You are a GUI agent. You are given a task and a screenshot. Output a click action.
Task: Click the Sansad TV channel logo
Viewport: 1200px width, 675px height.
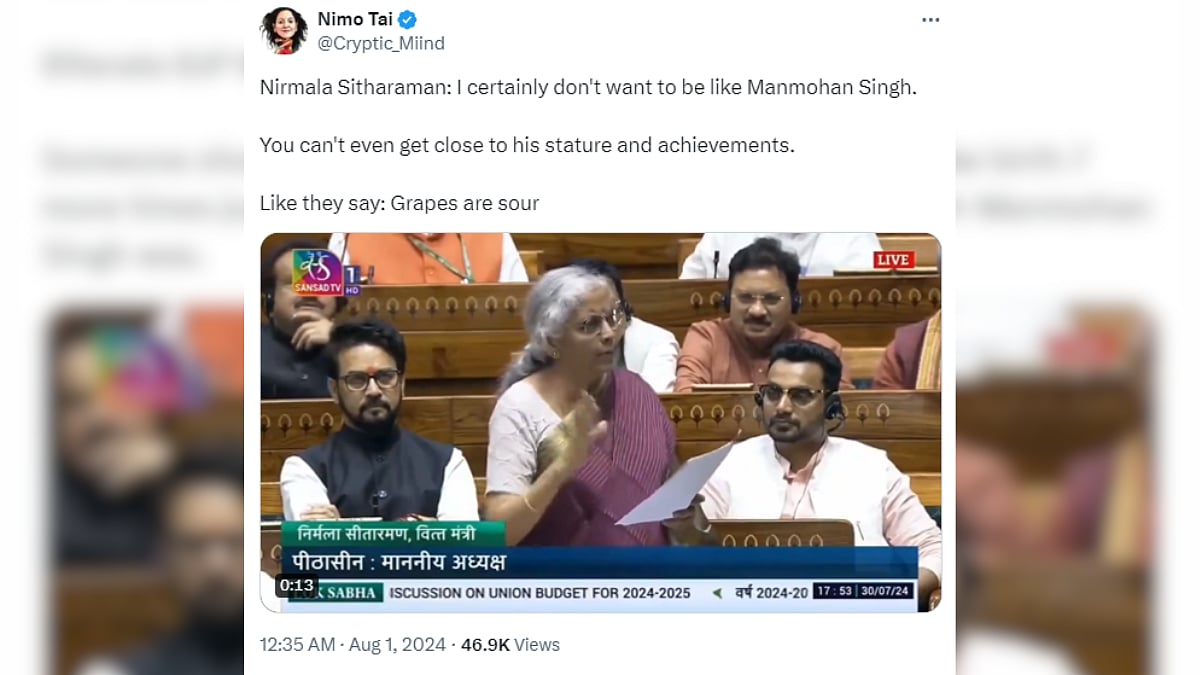click(x=318, y=271)
